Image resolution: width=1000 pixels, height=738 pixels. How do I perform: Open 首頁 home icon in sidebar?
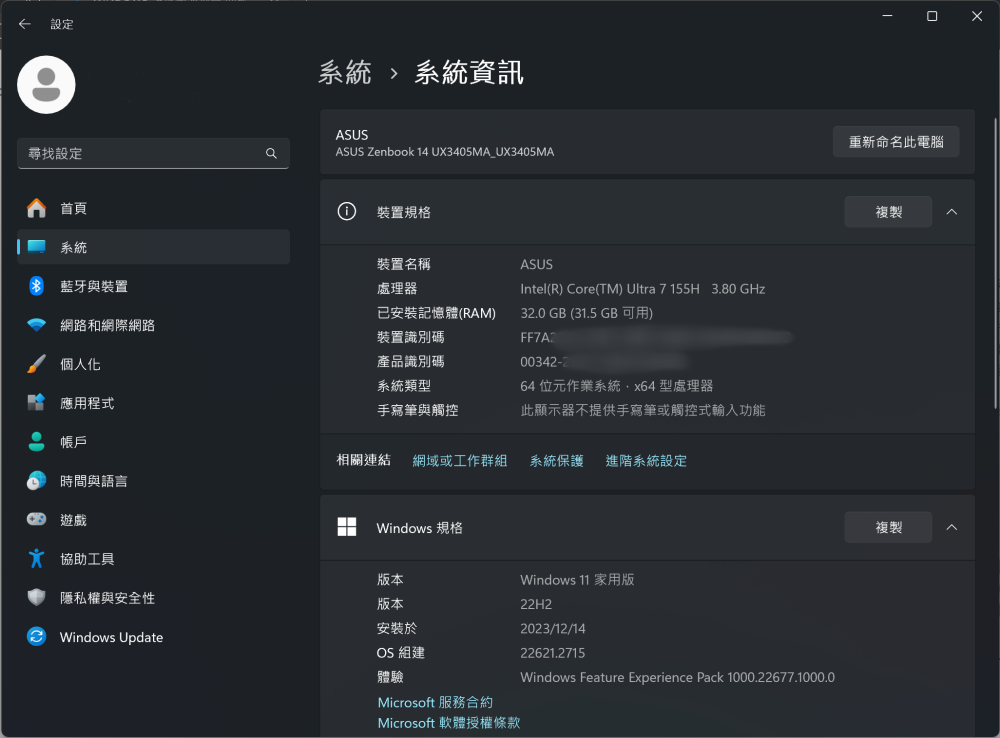tap(37, 208)
